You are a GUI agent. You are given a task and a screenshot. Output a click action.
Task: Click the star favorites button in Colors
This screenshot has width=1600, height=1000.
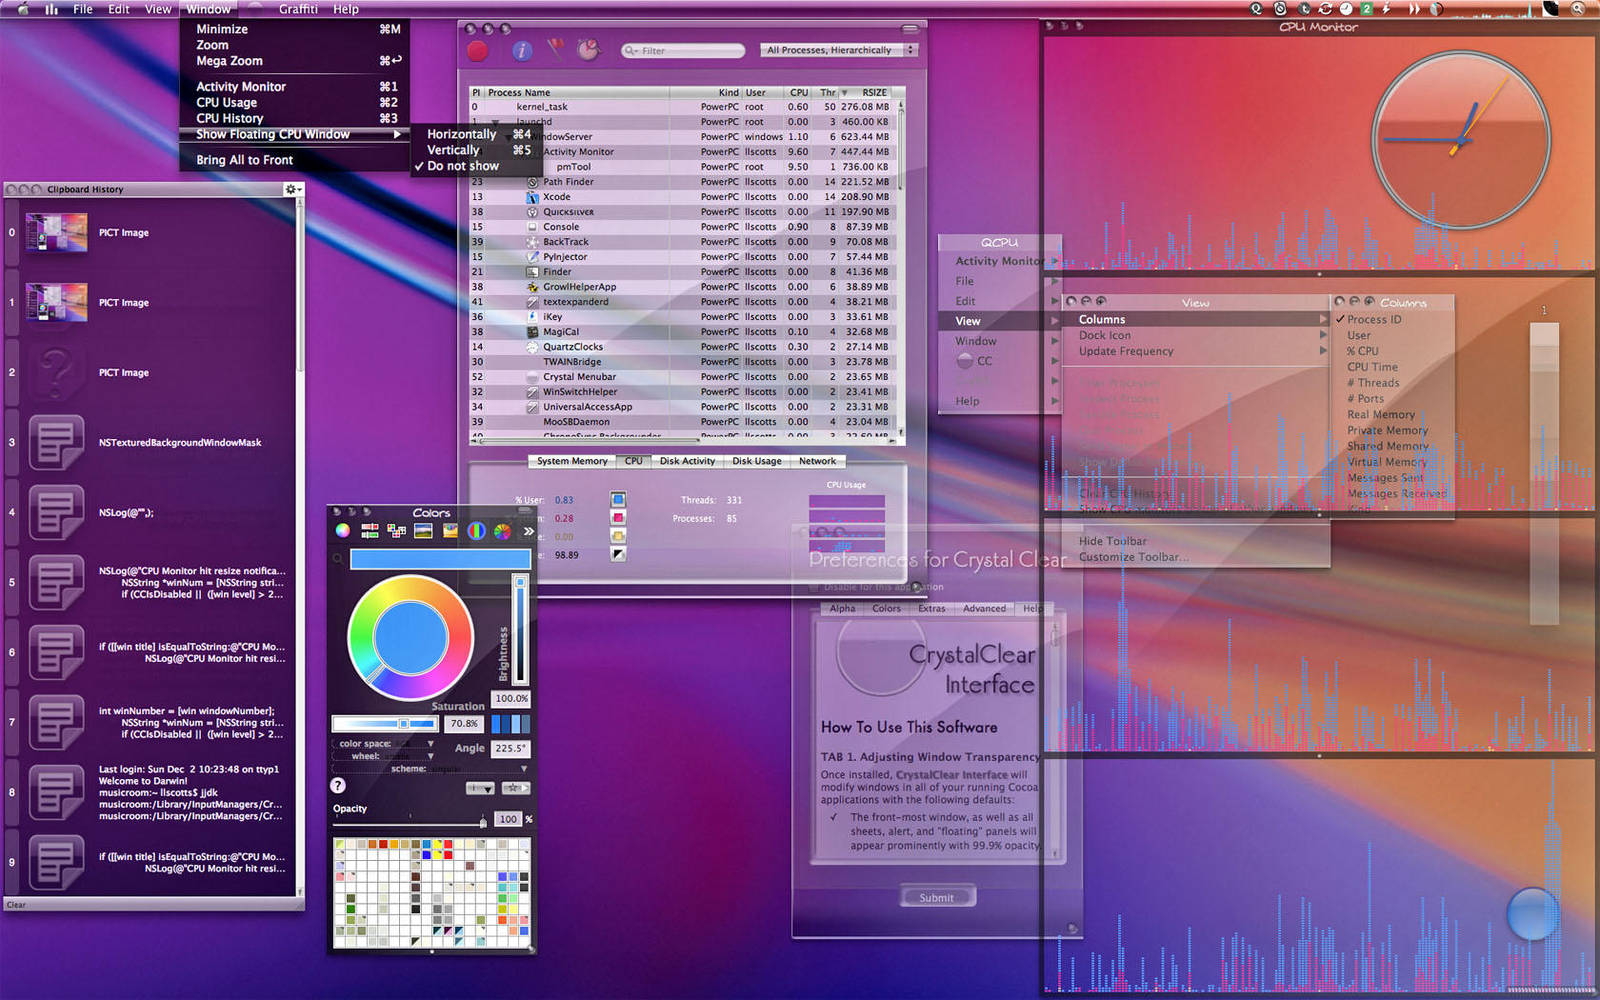click(x=515, y=788)
